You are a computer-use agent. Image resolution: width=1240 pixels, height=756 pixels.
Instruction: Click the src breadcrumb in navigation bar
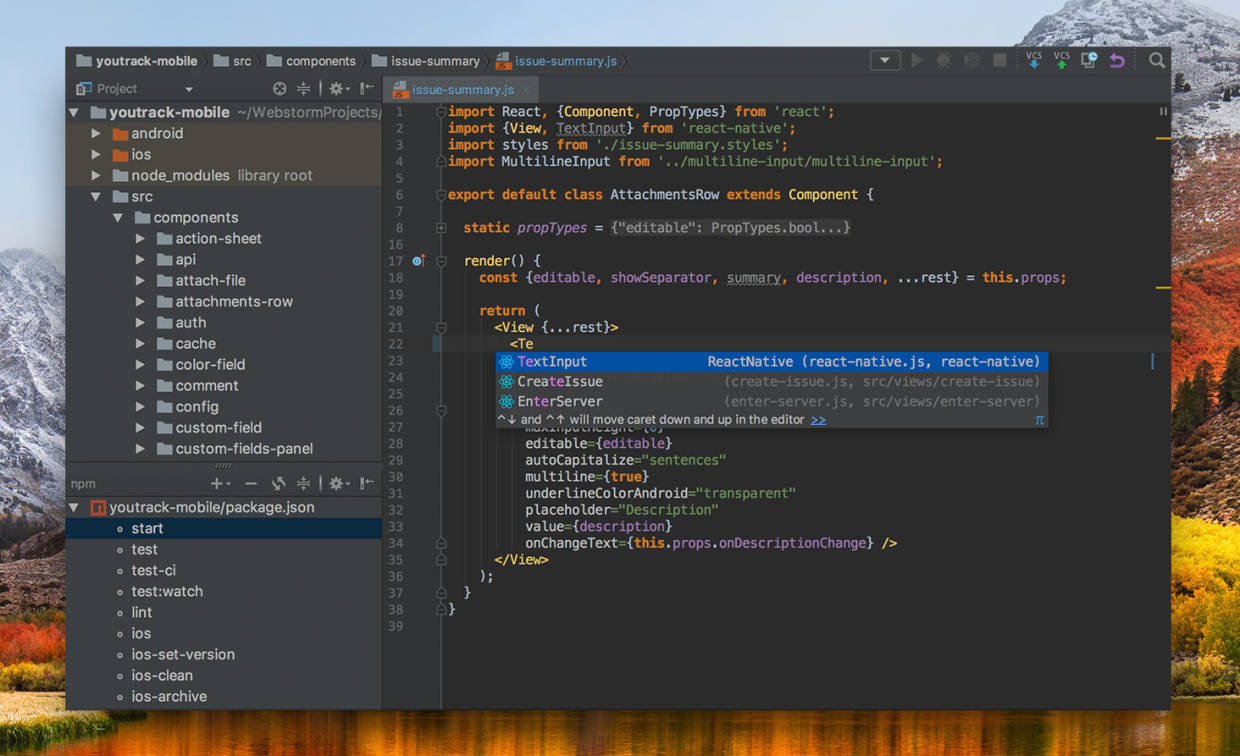point(241,61)
